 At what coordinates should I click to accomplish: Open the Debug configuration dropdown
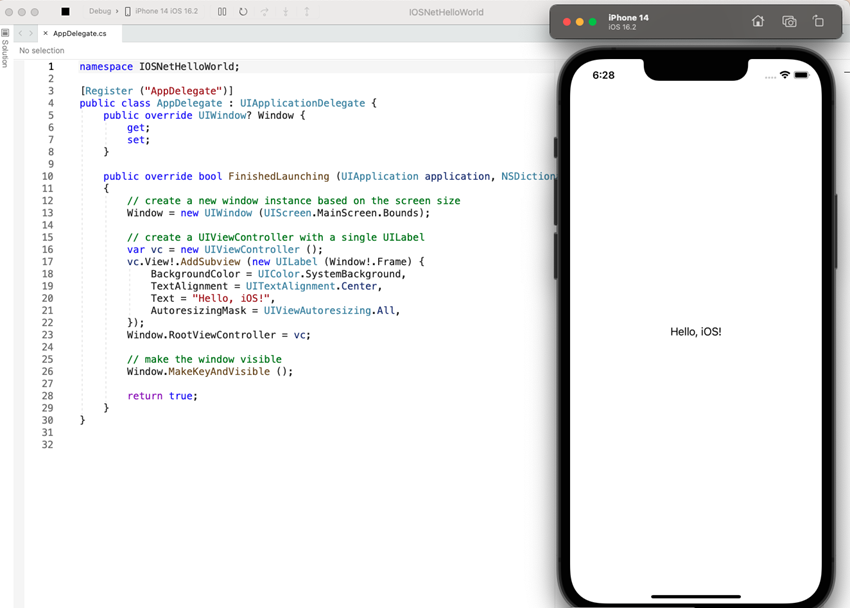coord(100,11)
